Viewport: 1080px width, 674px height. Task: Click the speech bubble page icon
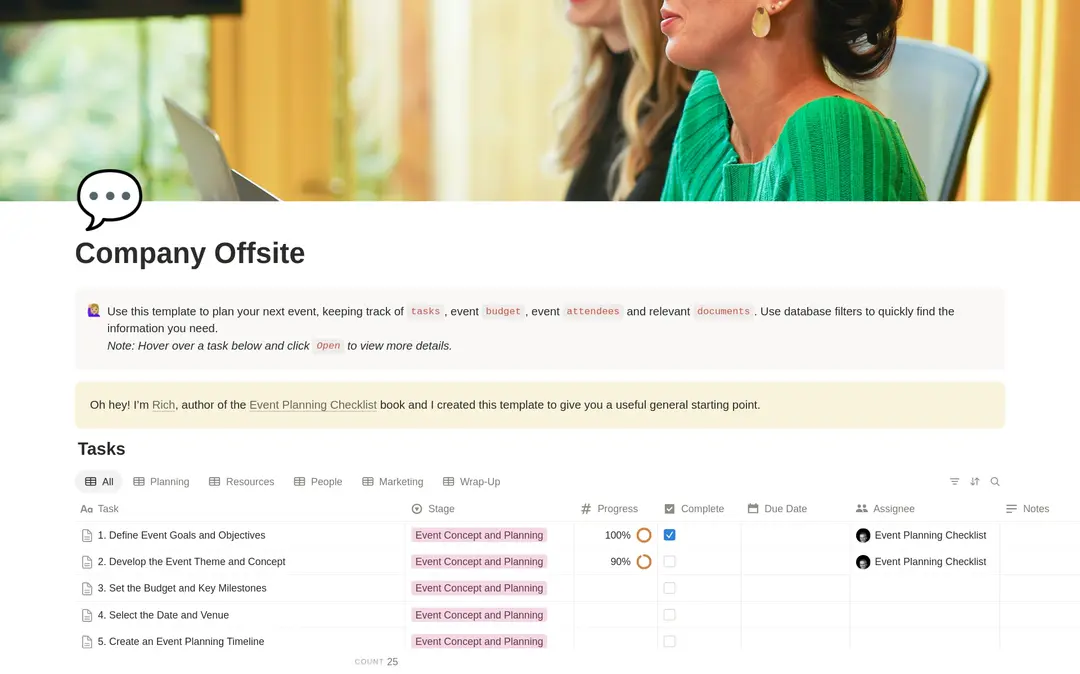click(110, 199)
